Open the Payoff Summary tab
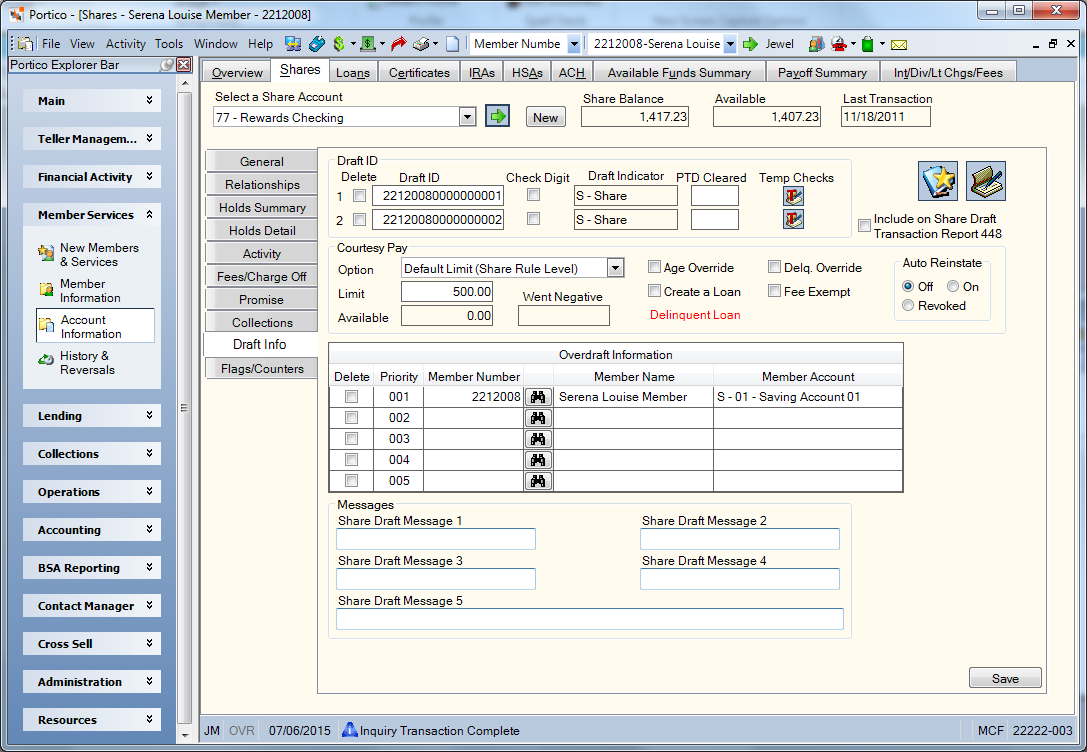1087x752 pixels. [x=822, y=72]
